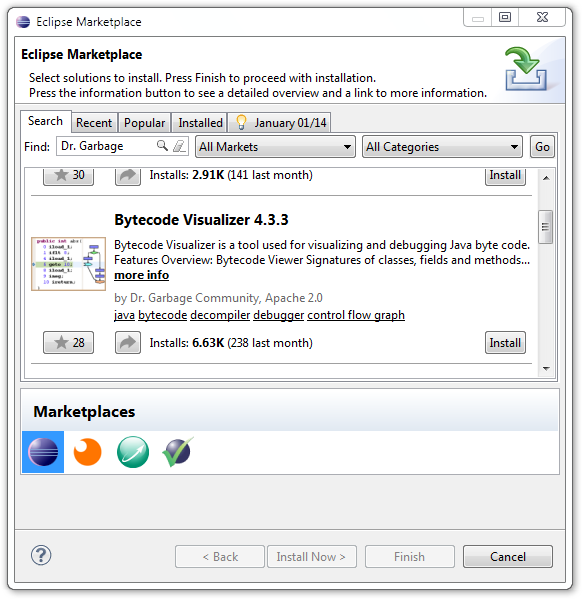
Task: Click 'by Dr. Garbage Community, Apache 2.0' text
Action: coord(218,298)
